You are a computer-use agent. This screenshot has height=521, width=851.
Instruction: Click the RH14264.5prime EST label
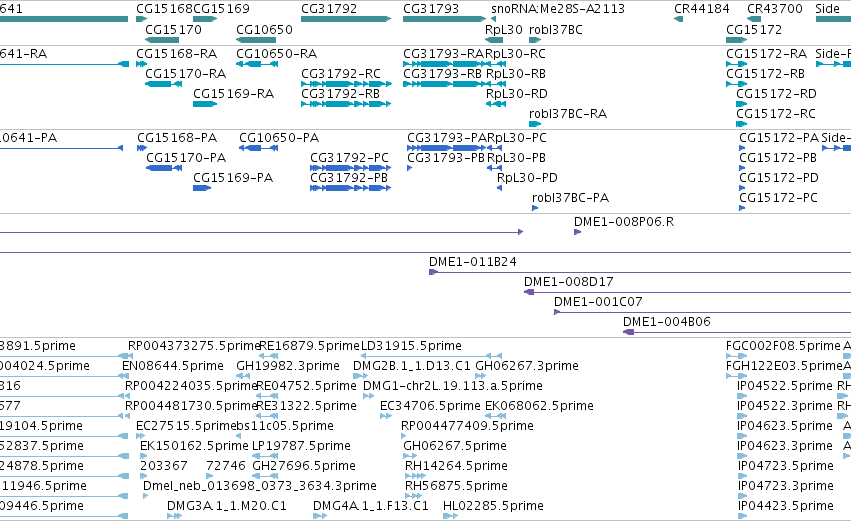456,466
